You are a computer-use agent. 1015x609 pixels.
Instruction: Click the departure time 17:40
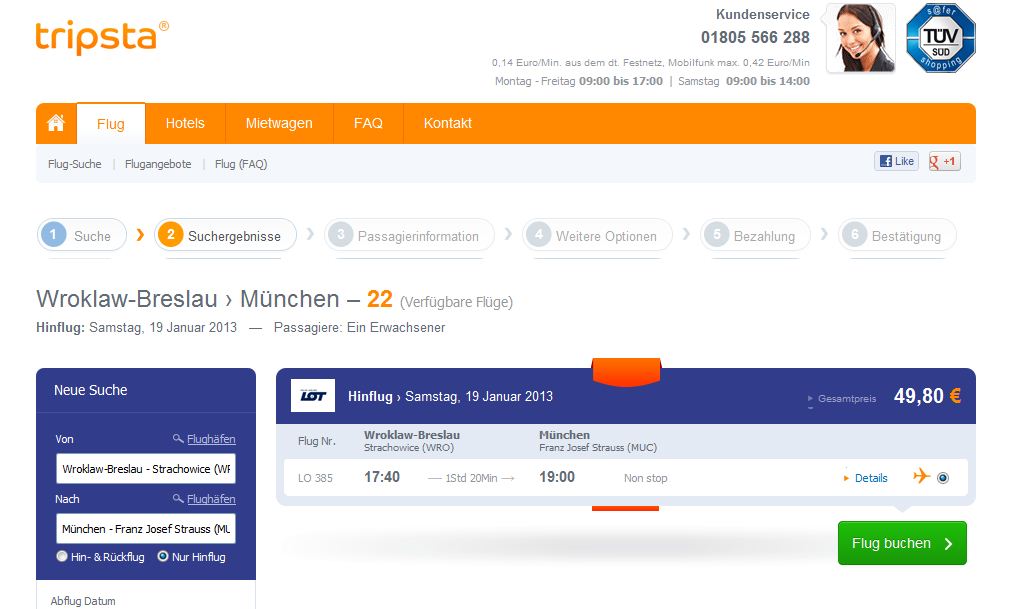pyautogui.click(x=382, y=477)
